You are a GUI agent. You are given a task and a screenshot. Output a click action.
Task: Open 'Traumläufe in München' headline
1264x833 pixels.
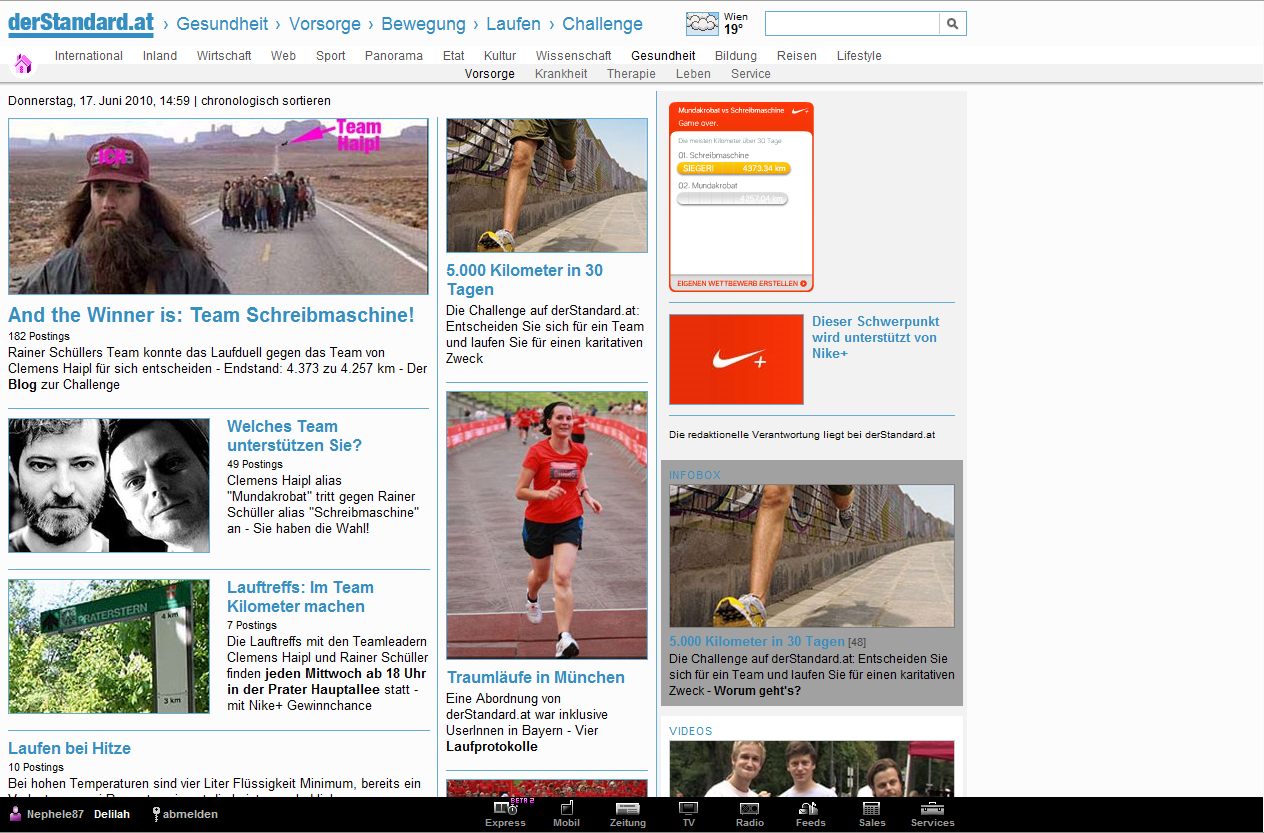click(x=536, y=677)
